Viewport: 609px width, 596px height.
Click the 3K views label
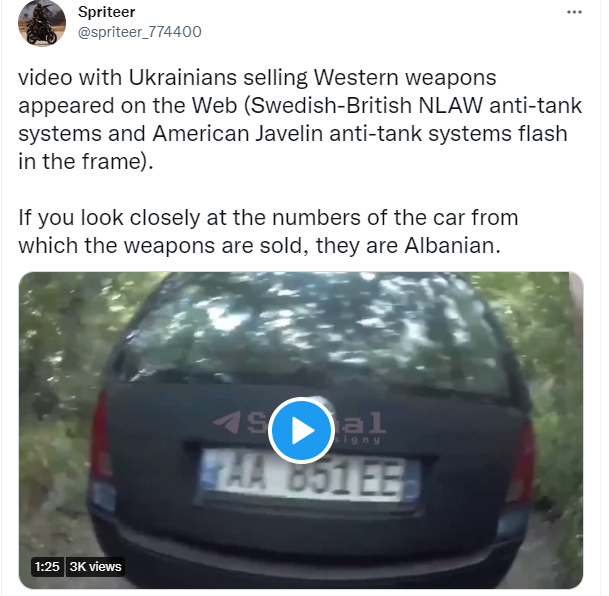[96, 566]
